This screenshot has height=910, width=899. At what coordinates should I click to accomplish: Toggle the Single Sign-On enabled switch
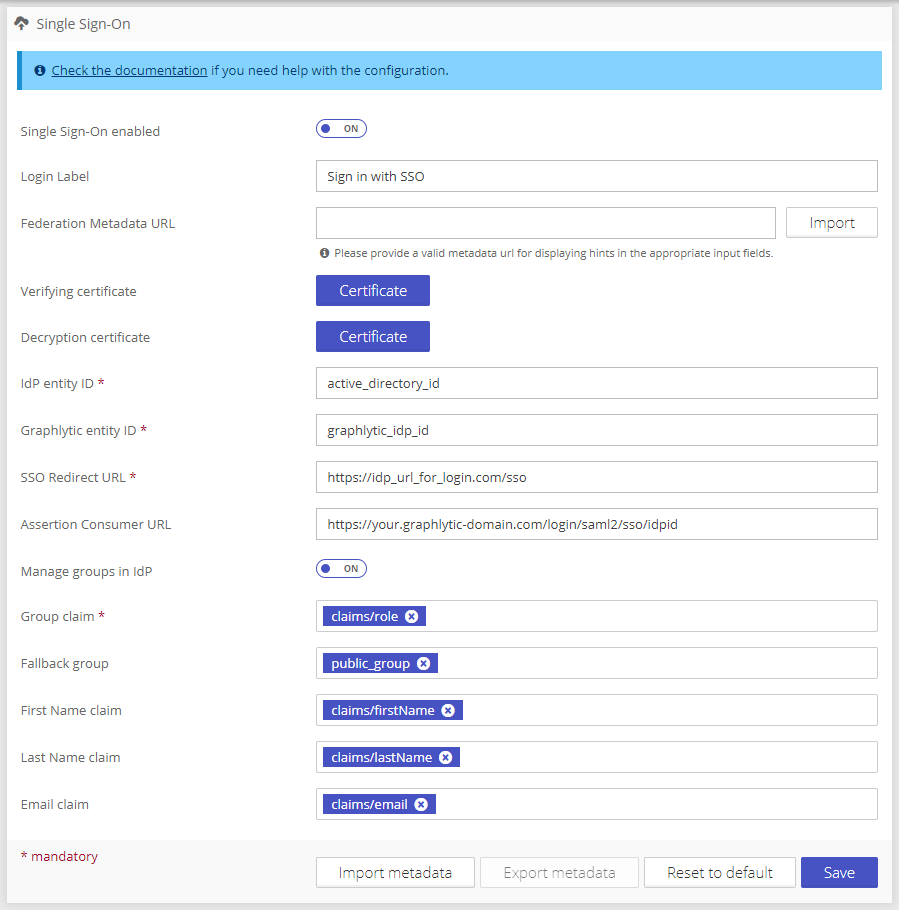pyautogui.click(x=341, y=129)
